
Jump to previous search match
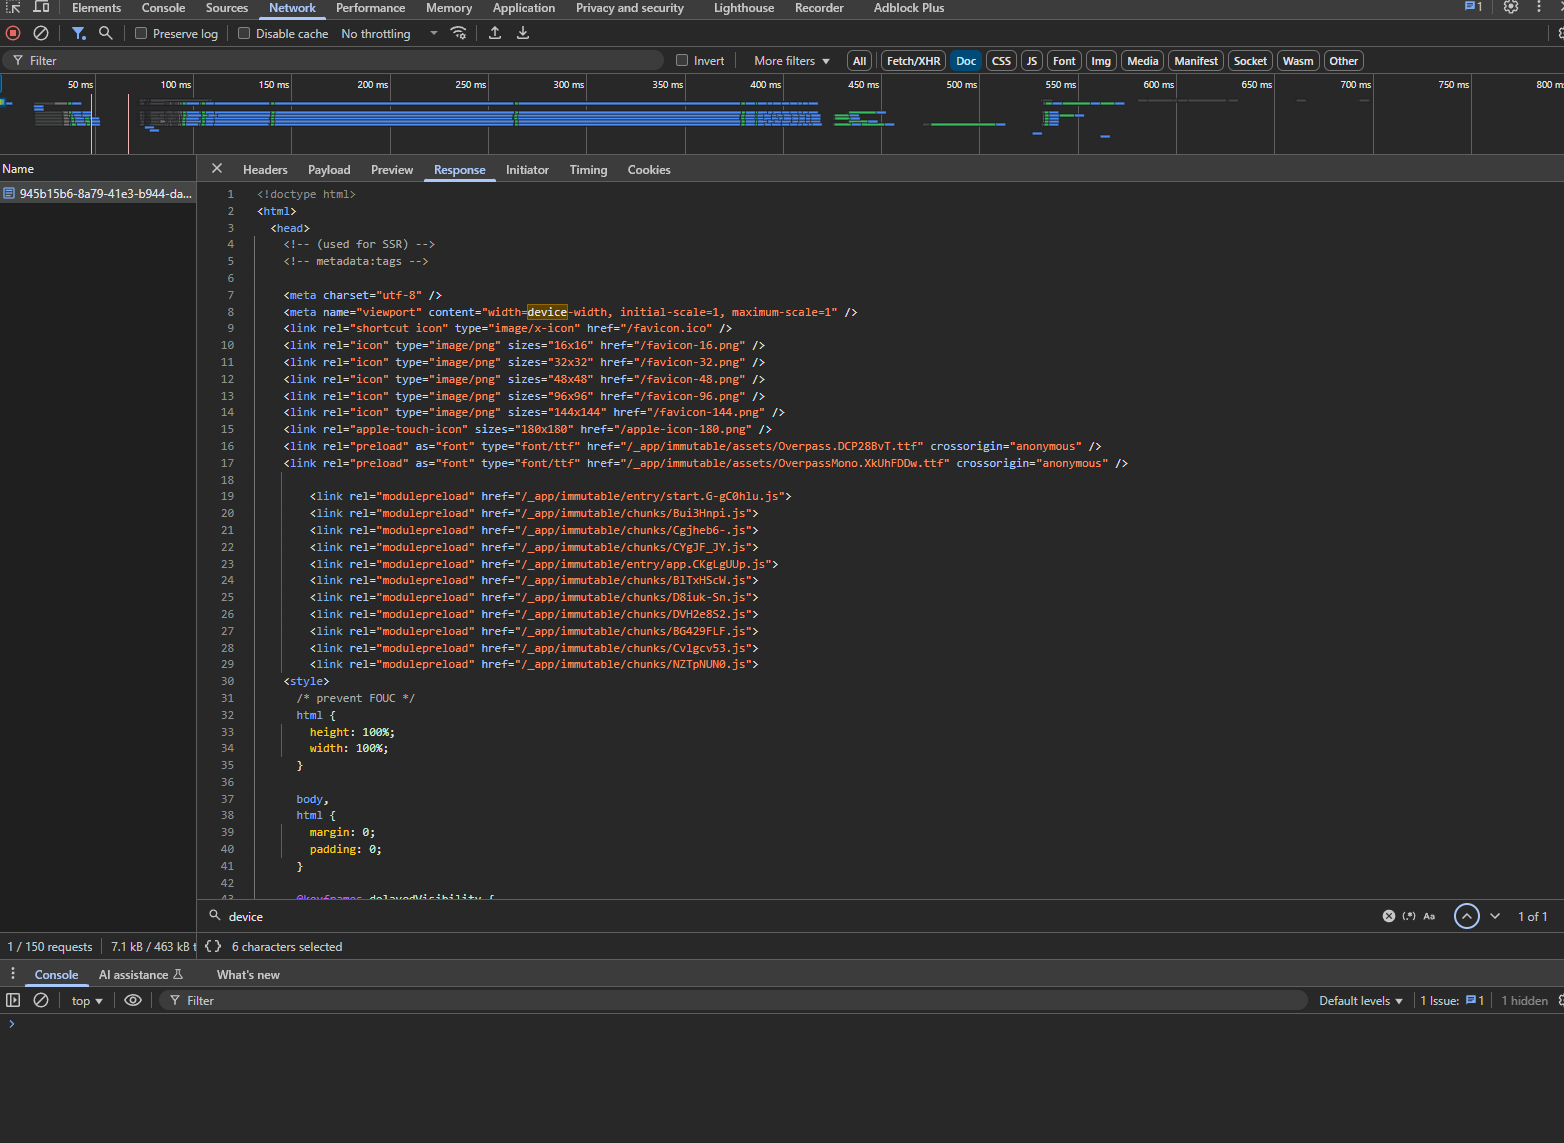(x=1466, y=916)
